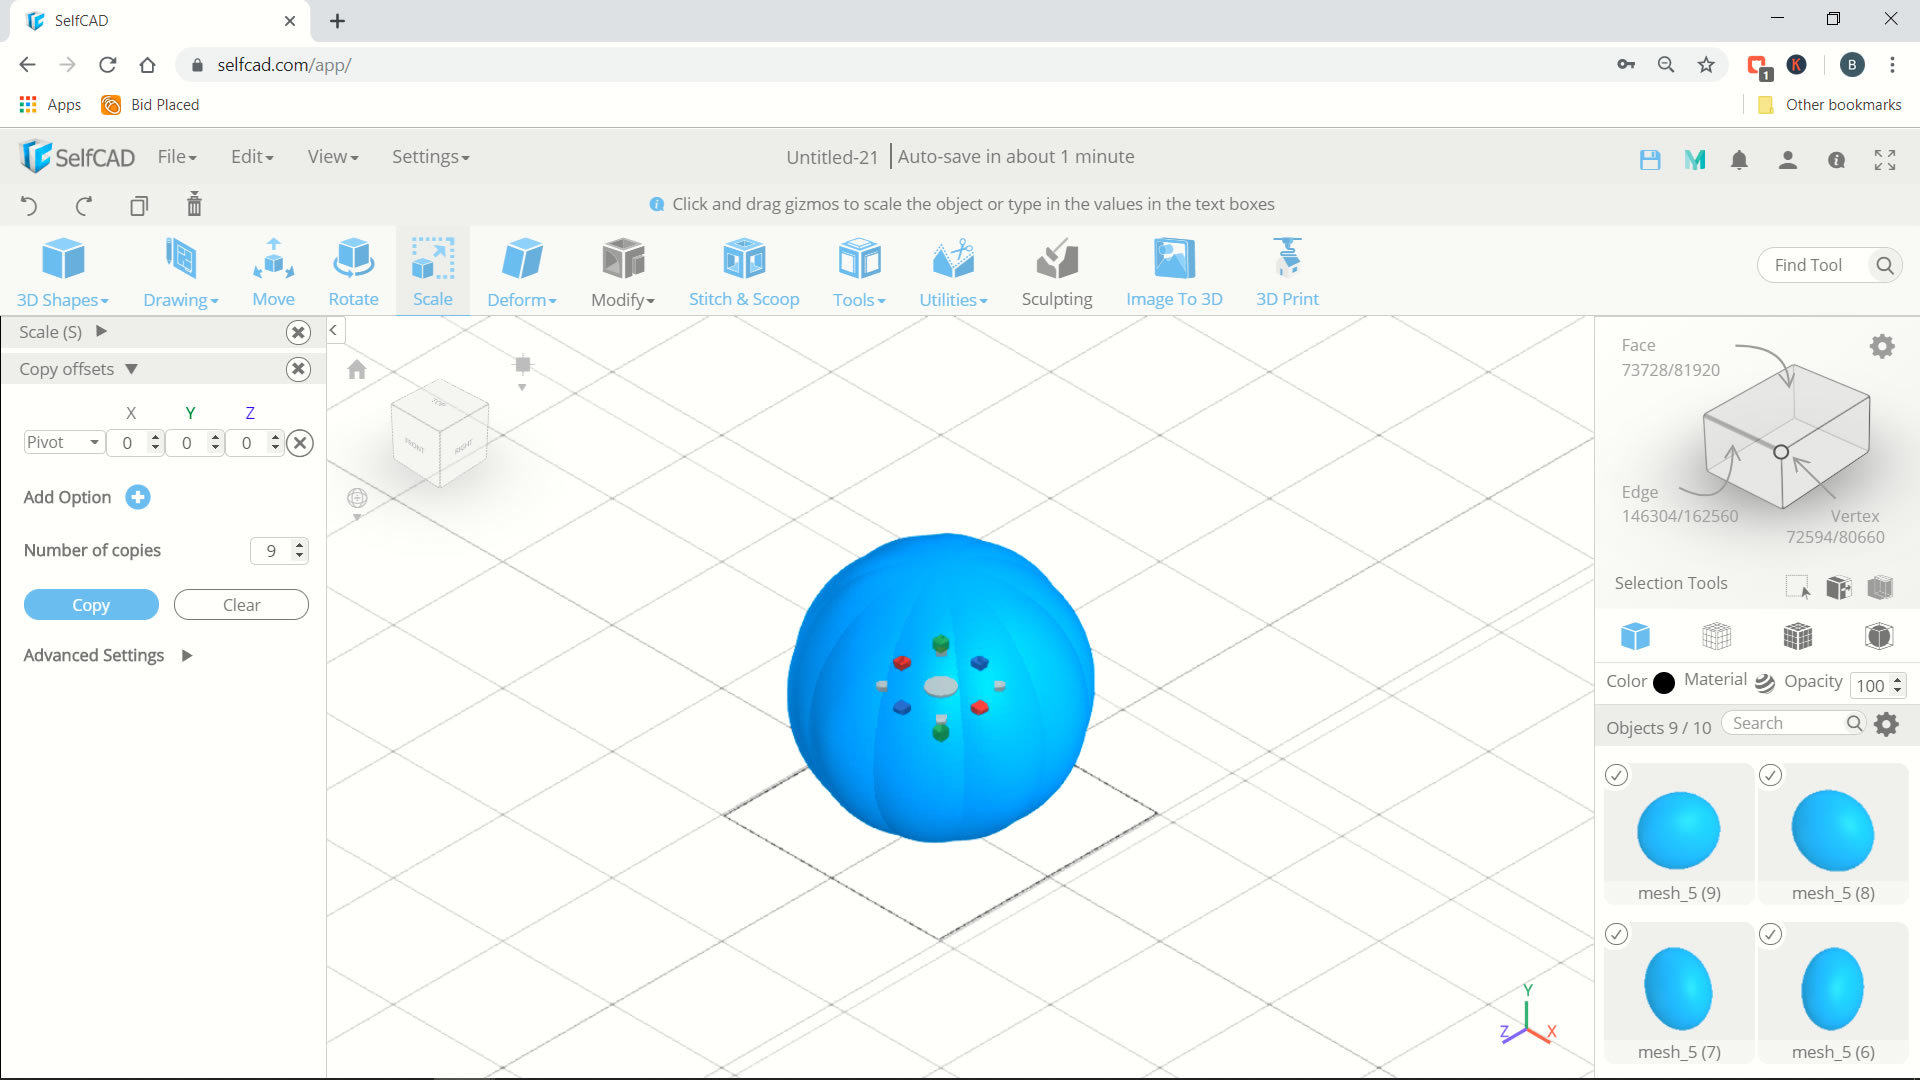Increase Opacity value stepper
Screen dimensions: 1920x1080
tap(1897, 680)
